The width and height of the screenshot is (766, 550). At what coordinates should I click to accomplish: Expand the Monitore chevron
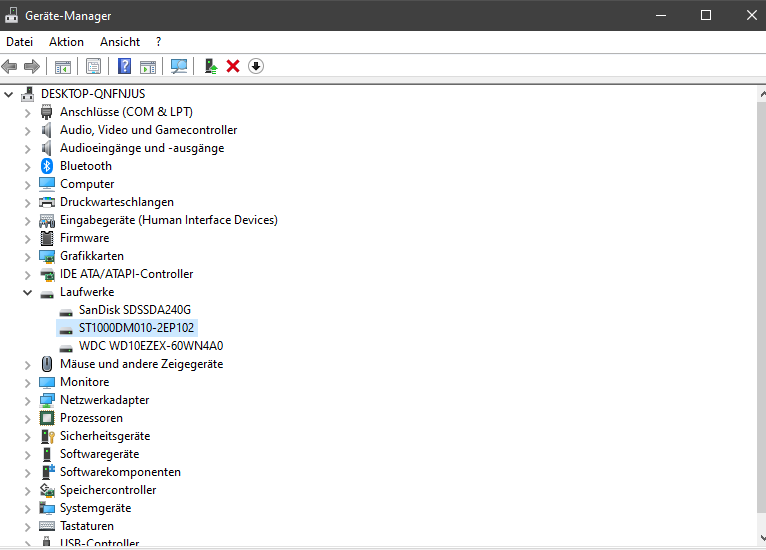point(27,383)
